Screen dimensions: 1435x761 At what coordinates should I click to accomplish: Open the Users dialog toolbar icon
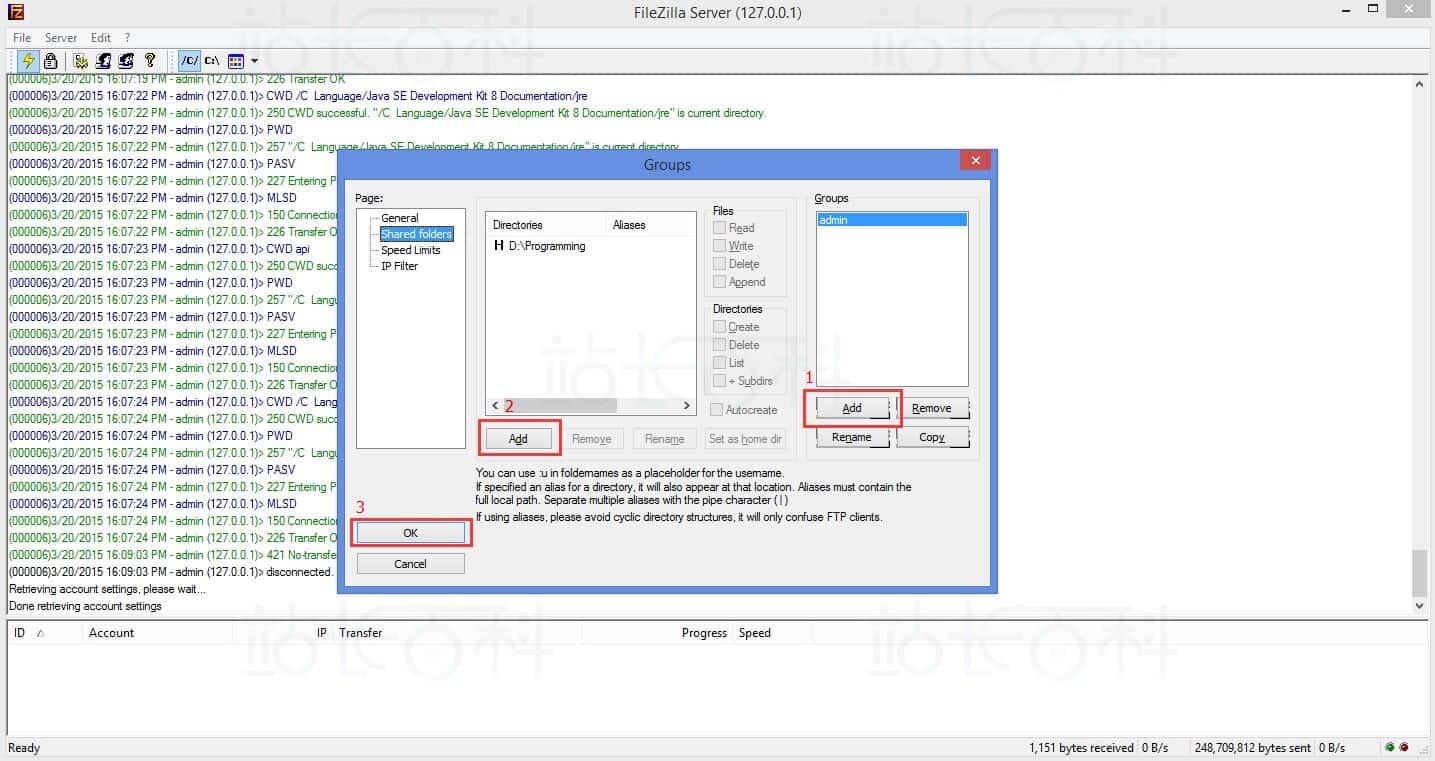tap(103, 61)
